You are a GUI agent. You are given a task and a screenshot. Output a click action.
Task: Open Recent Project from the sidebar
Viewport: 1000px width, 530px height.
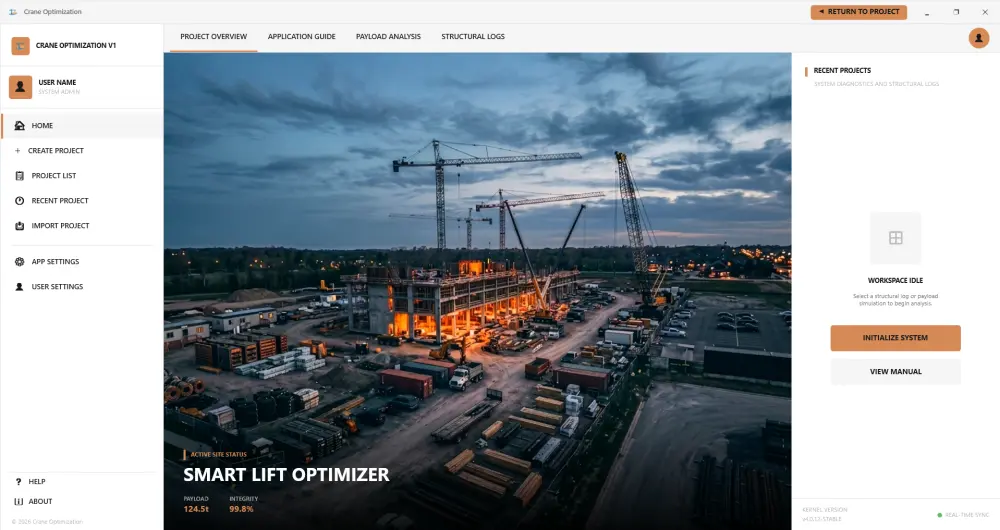[x=82, y=200]
